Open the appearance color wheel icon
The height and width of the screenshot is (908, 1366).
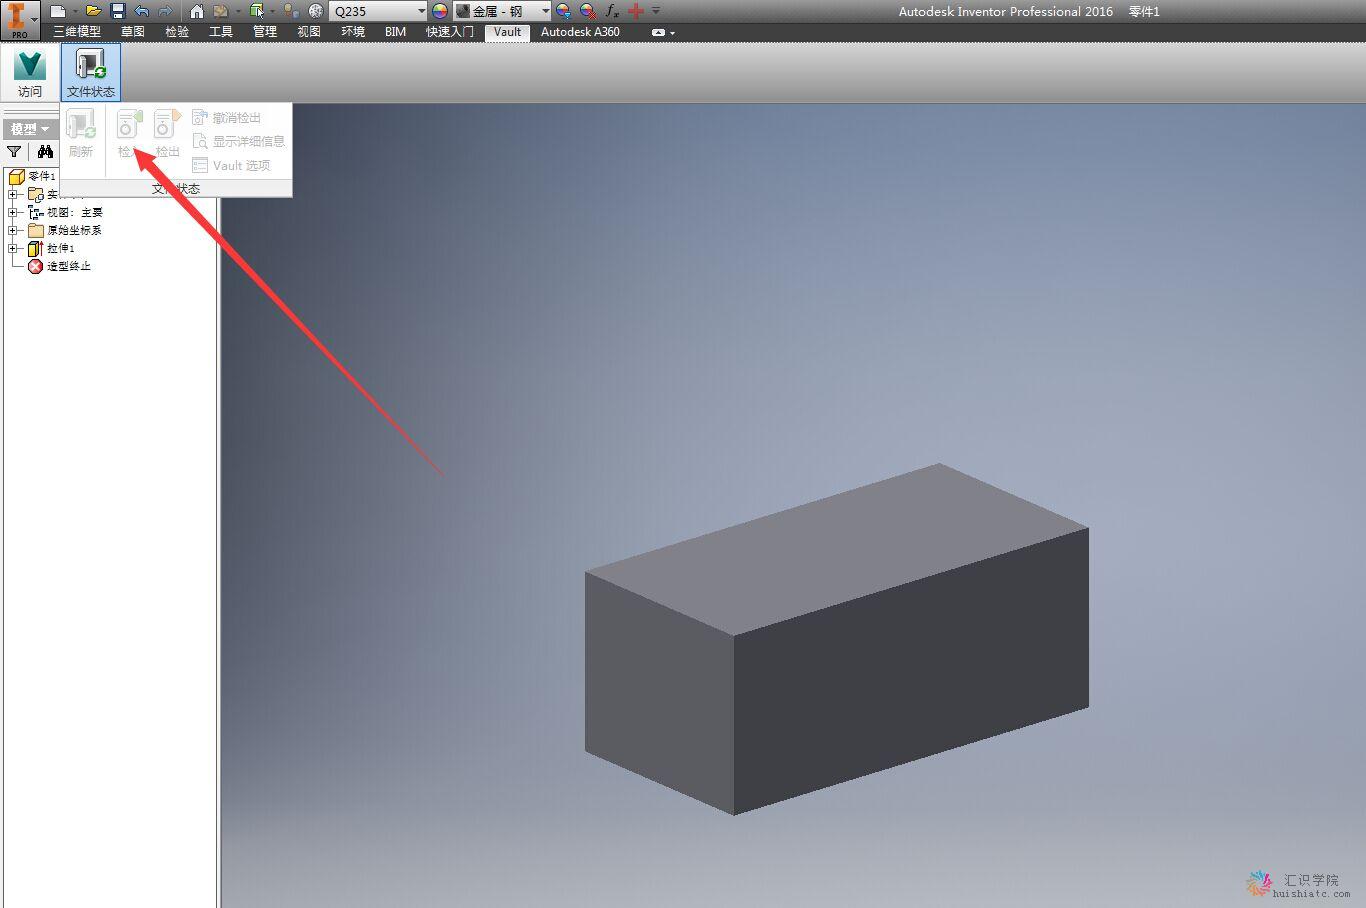point(440,11)
